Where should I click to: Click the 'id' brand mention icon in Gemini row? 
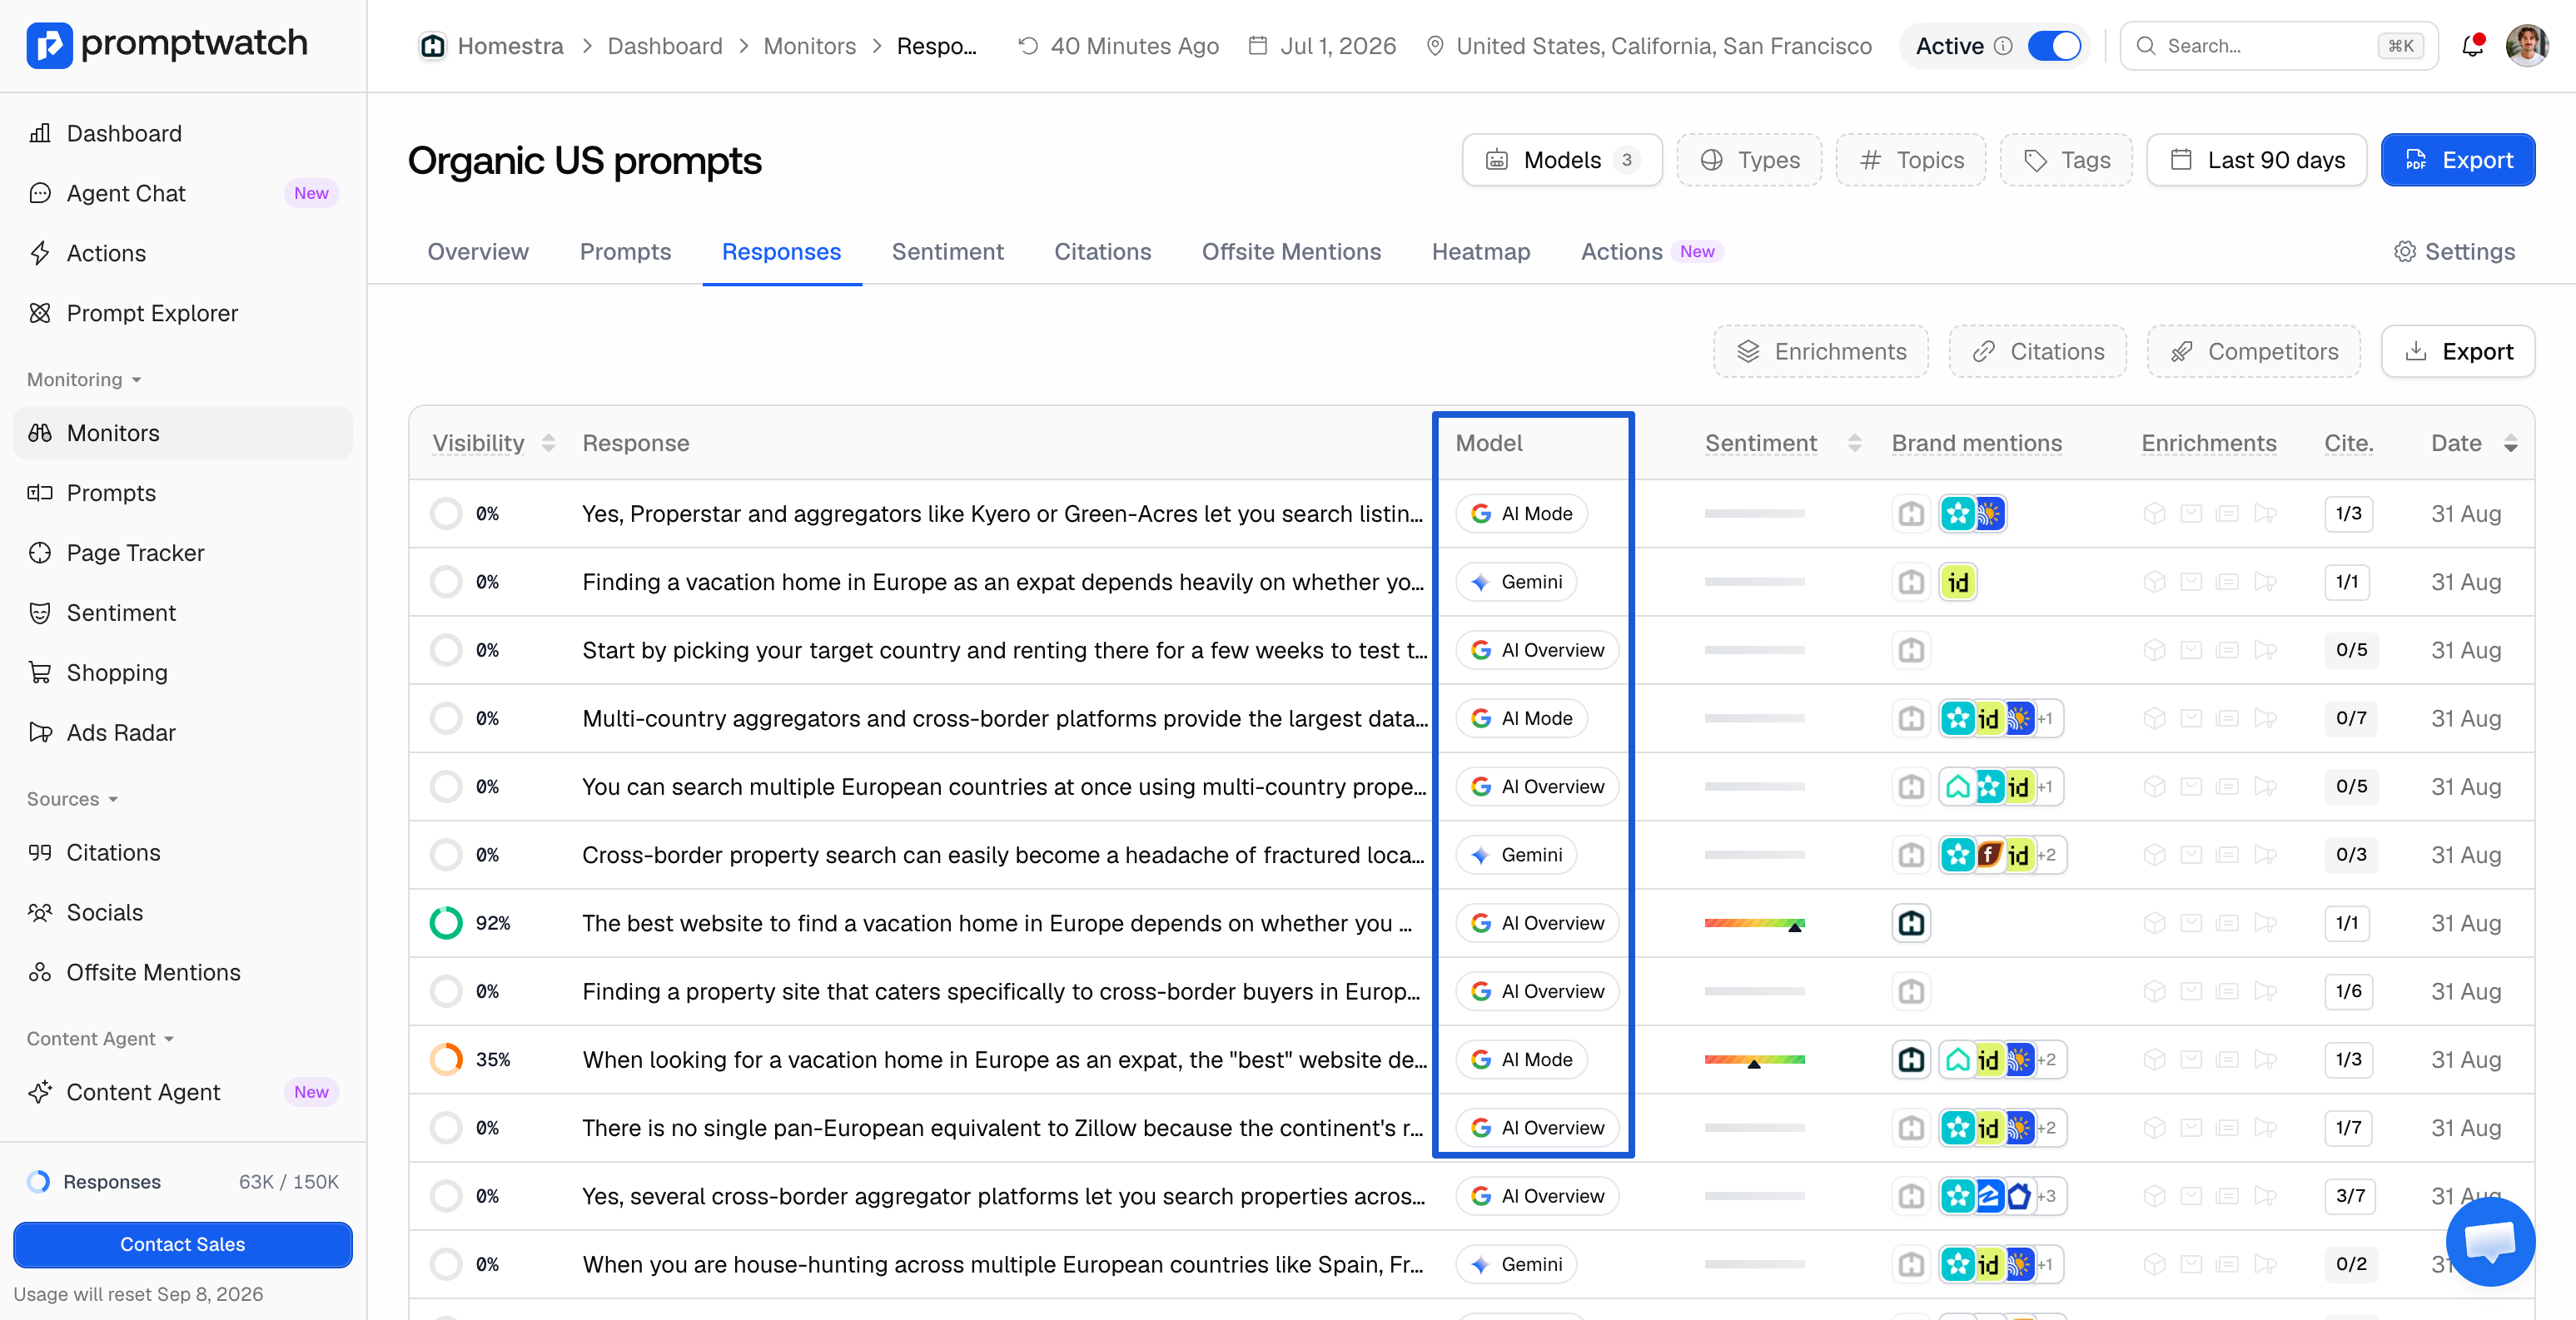(x=1958, y=582)
